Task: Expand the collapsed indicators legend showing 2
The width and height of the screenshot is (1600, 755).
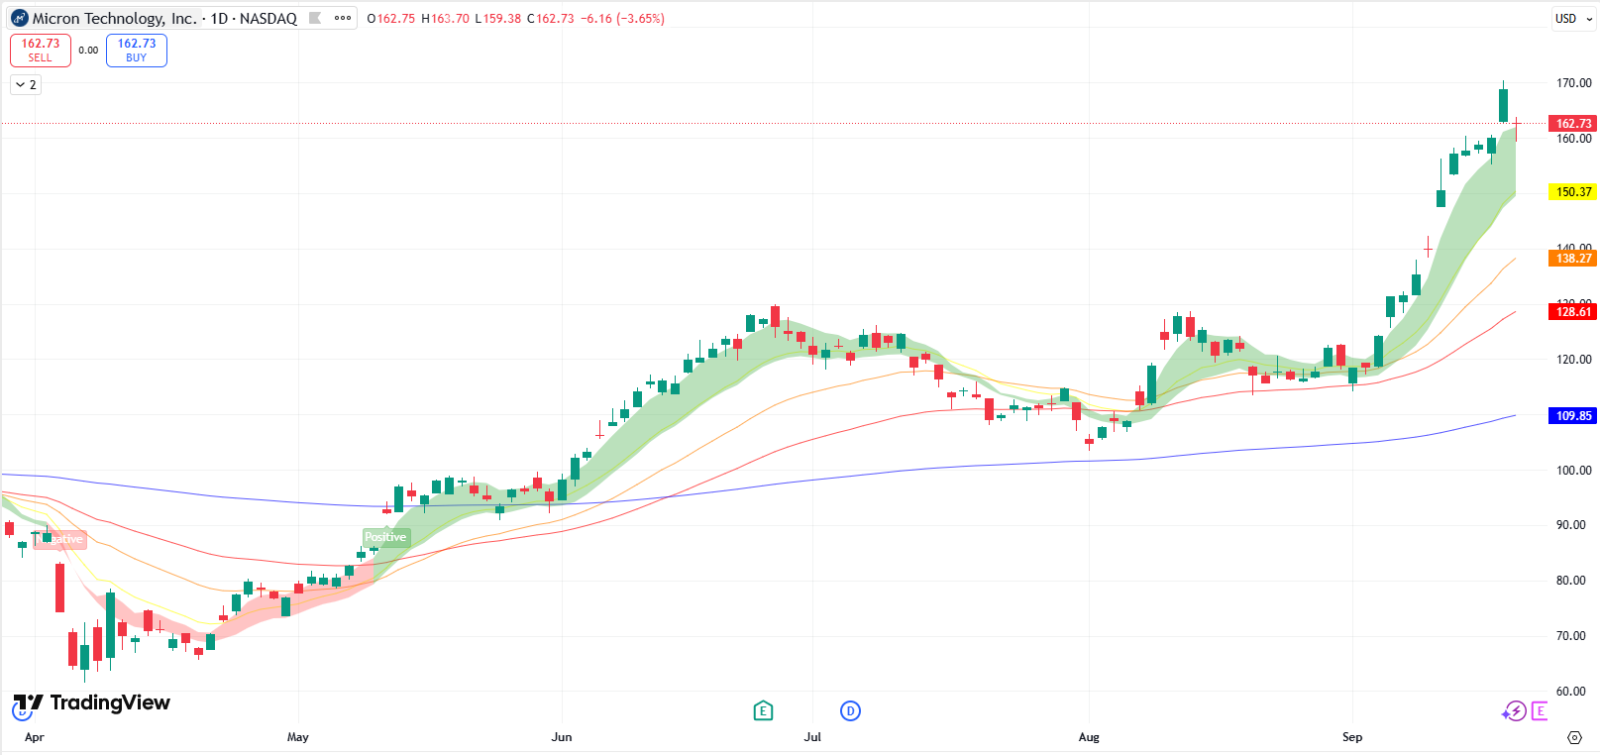Action: [26, 85]
